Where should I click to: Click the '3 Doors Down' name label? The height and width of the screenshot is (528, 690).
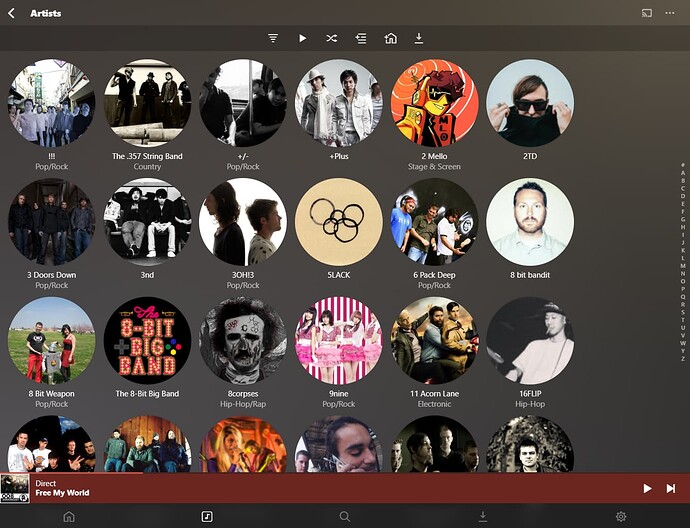tap(51, 275)
